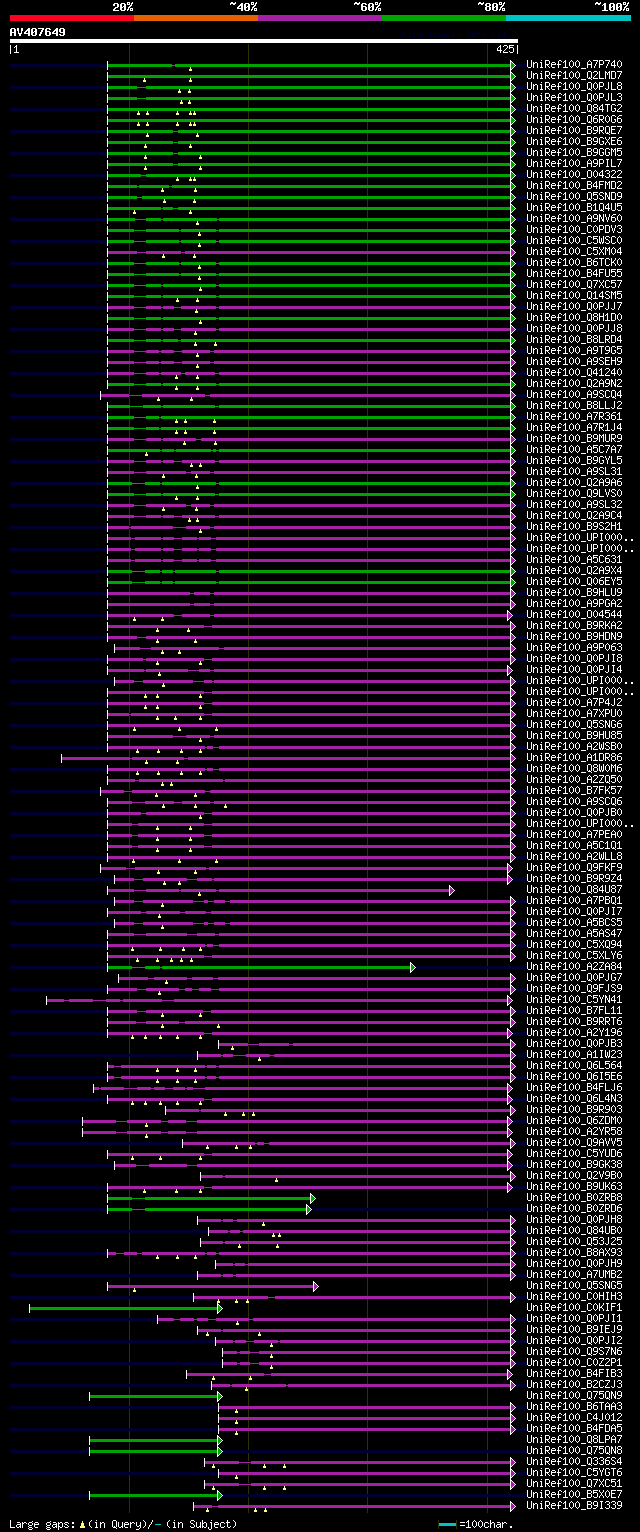Select the UniRef100_B4FMD2 label

click(x=574, y=186)
